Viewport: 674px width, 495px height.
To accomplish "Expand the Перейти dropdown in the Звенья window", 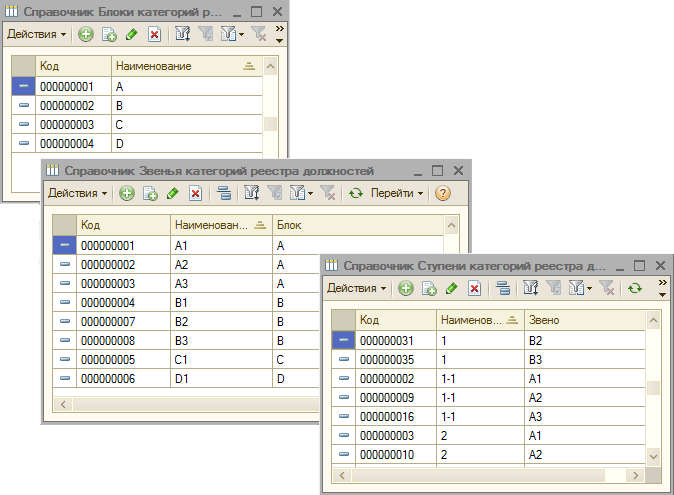I will (397, 193).
